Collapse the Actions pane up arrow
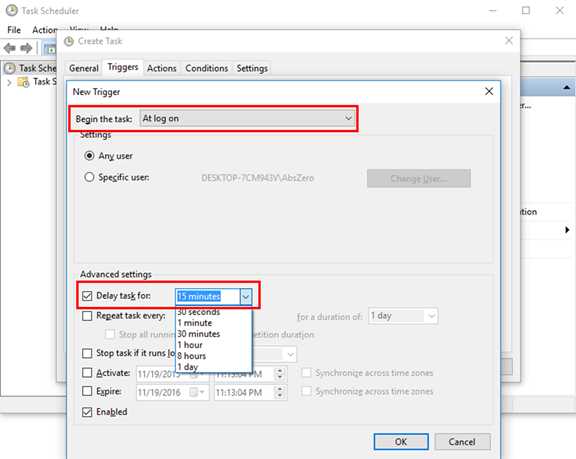 [566, 87]
